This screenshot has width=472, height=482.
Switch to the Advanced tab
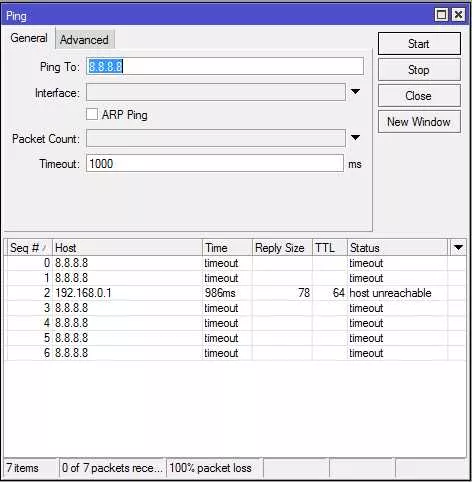[x=84, y=40]
